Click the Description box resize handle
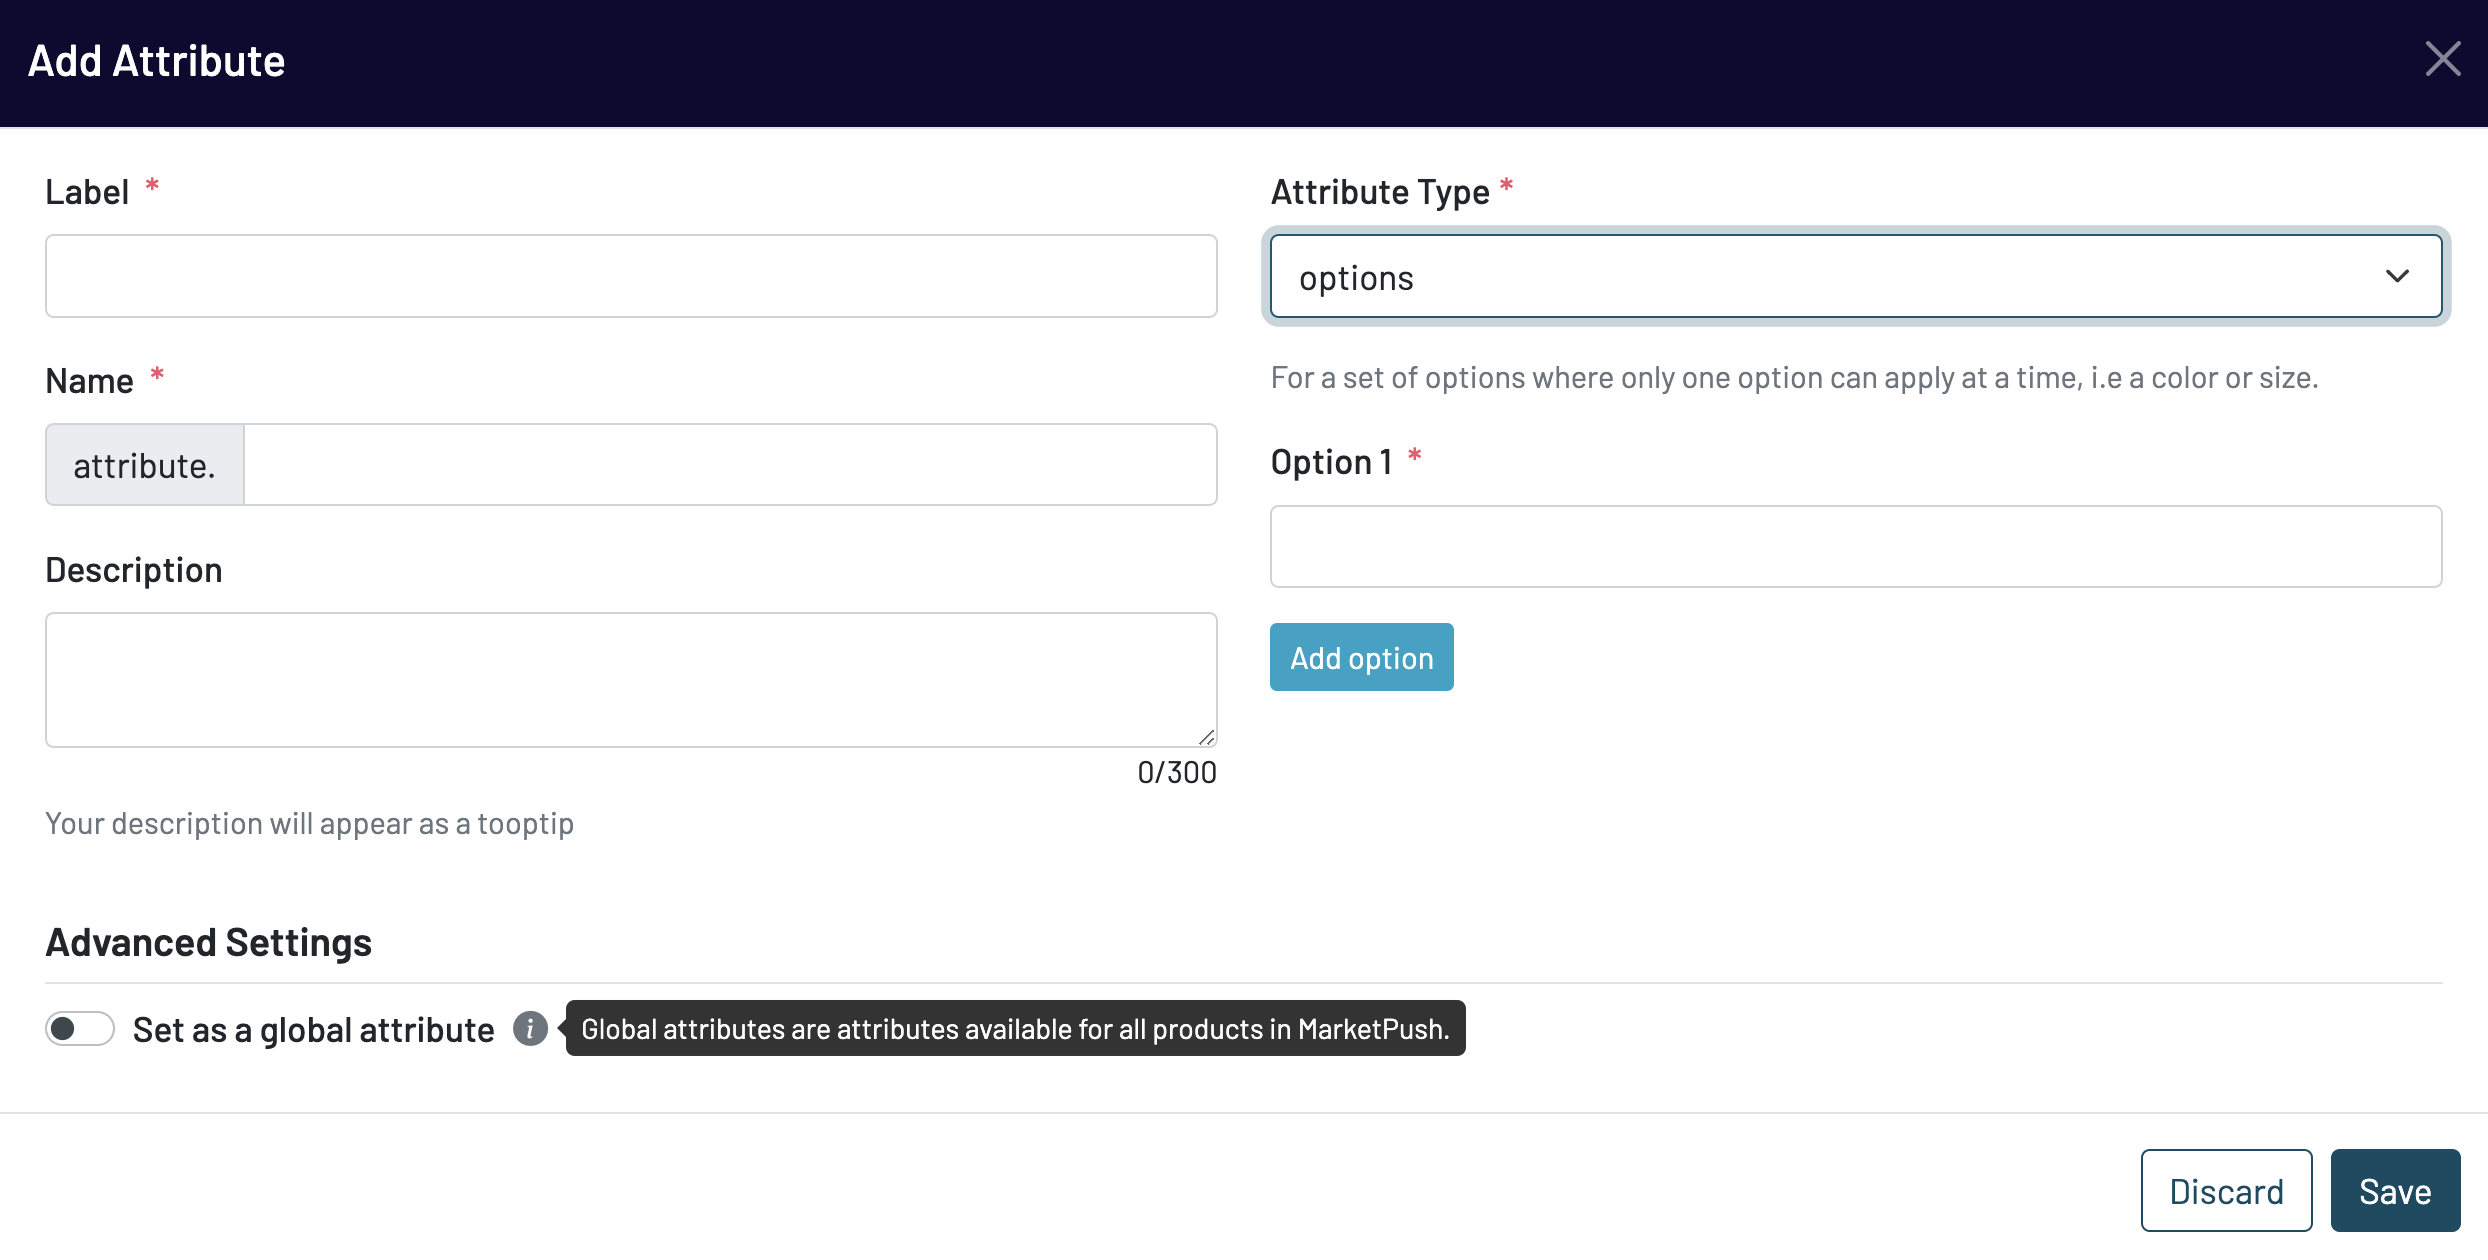2488x1260 pixels. (x=1206, y=737)
